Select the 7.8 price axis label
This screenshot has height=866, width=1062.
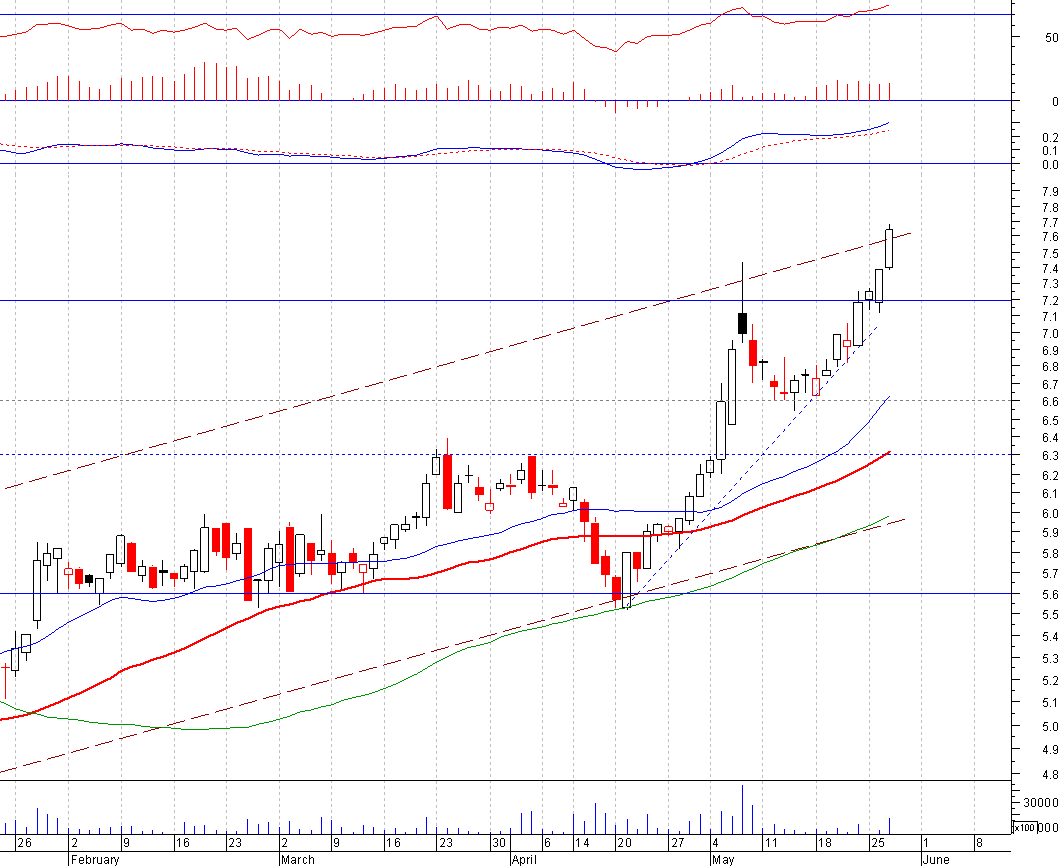(x=1050, y=207)
